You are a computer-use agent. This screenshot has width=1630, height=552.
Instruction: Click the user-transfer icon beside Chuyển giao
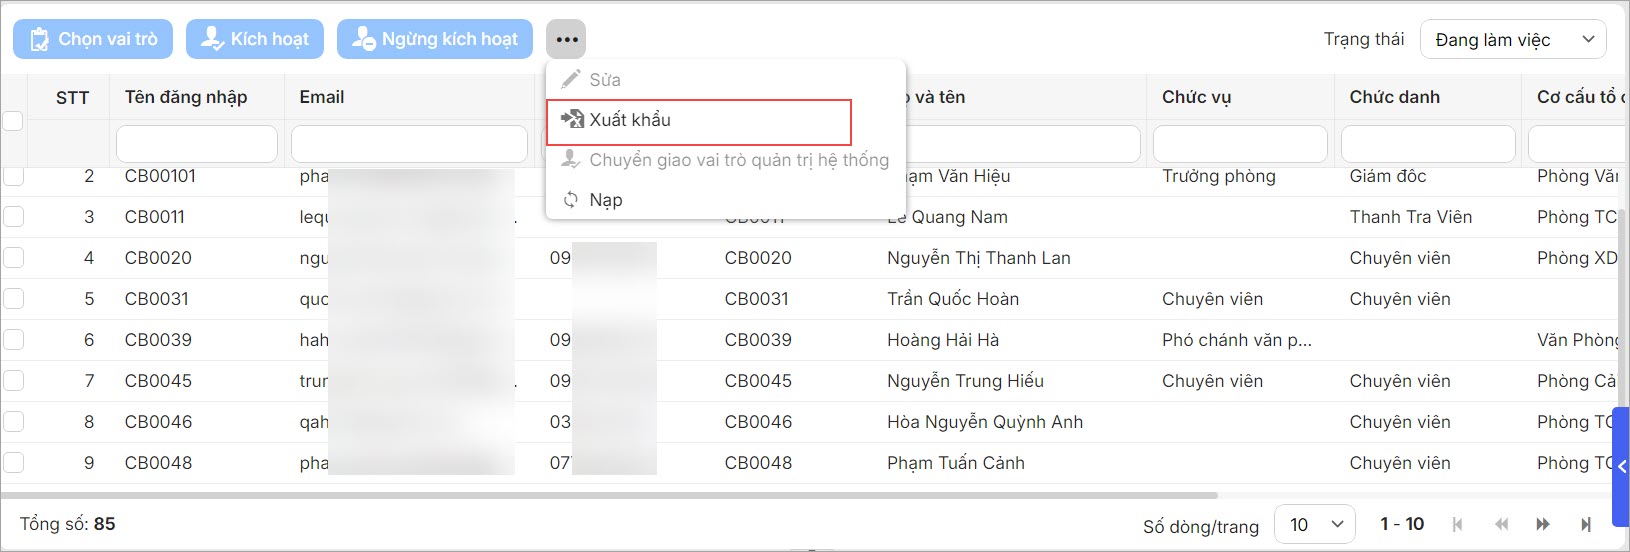point(571,159)
